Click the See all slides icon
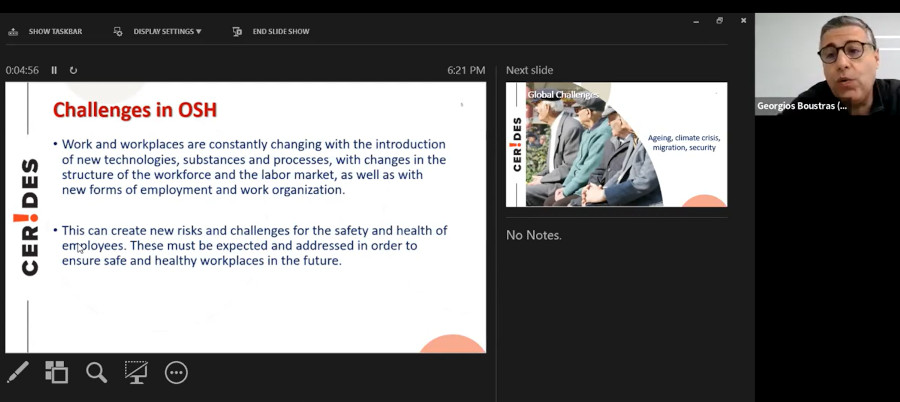 57,373
